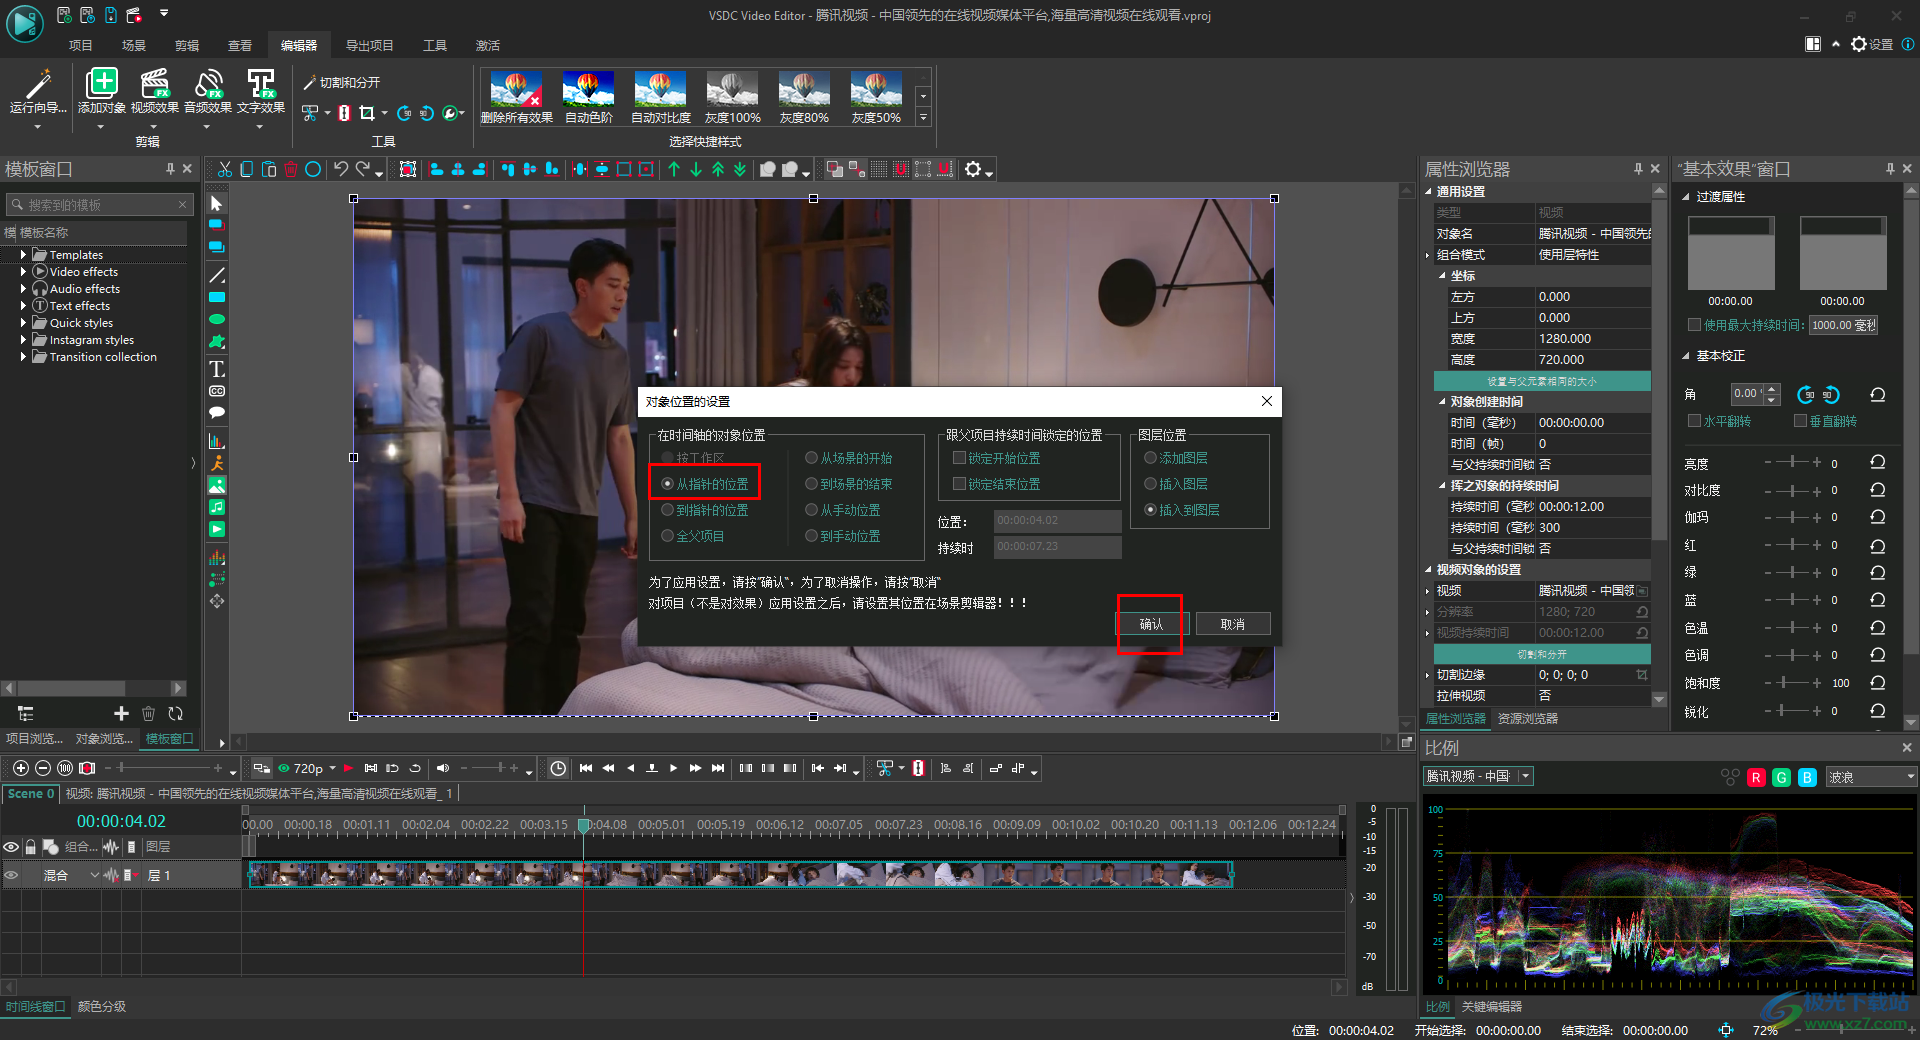Viewport: 1920px width, 1040px height.
Task: Click the zoom-out minus circle in timeline toolbar
Action: point(42,768)
